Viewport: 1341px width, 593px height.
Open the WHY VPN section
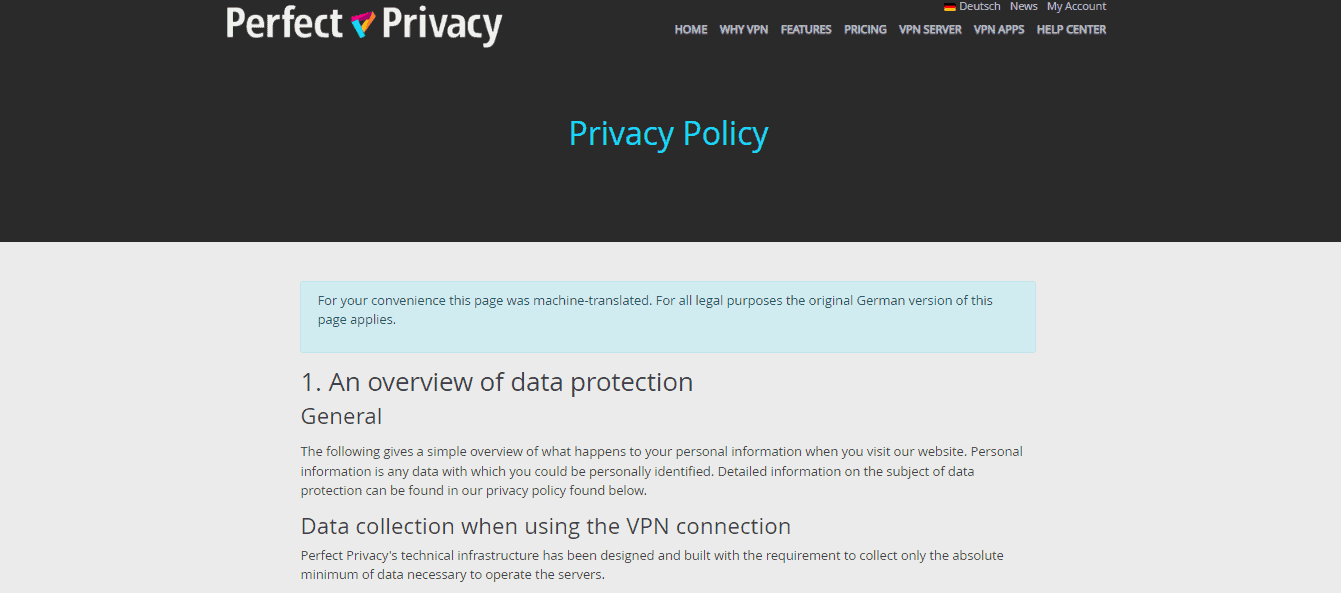743,29
